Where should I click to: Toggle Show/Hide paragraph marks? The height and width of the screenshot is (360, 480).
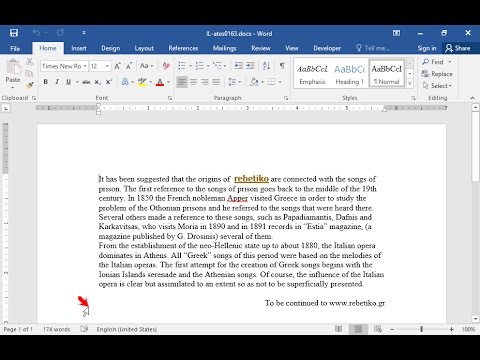pos(282,66)
